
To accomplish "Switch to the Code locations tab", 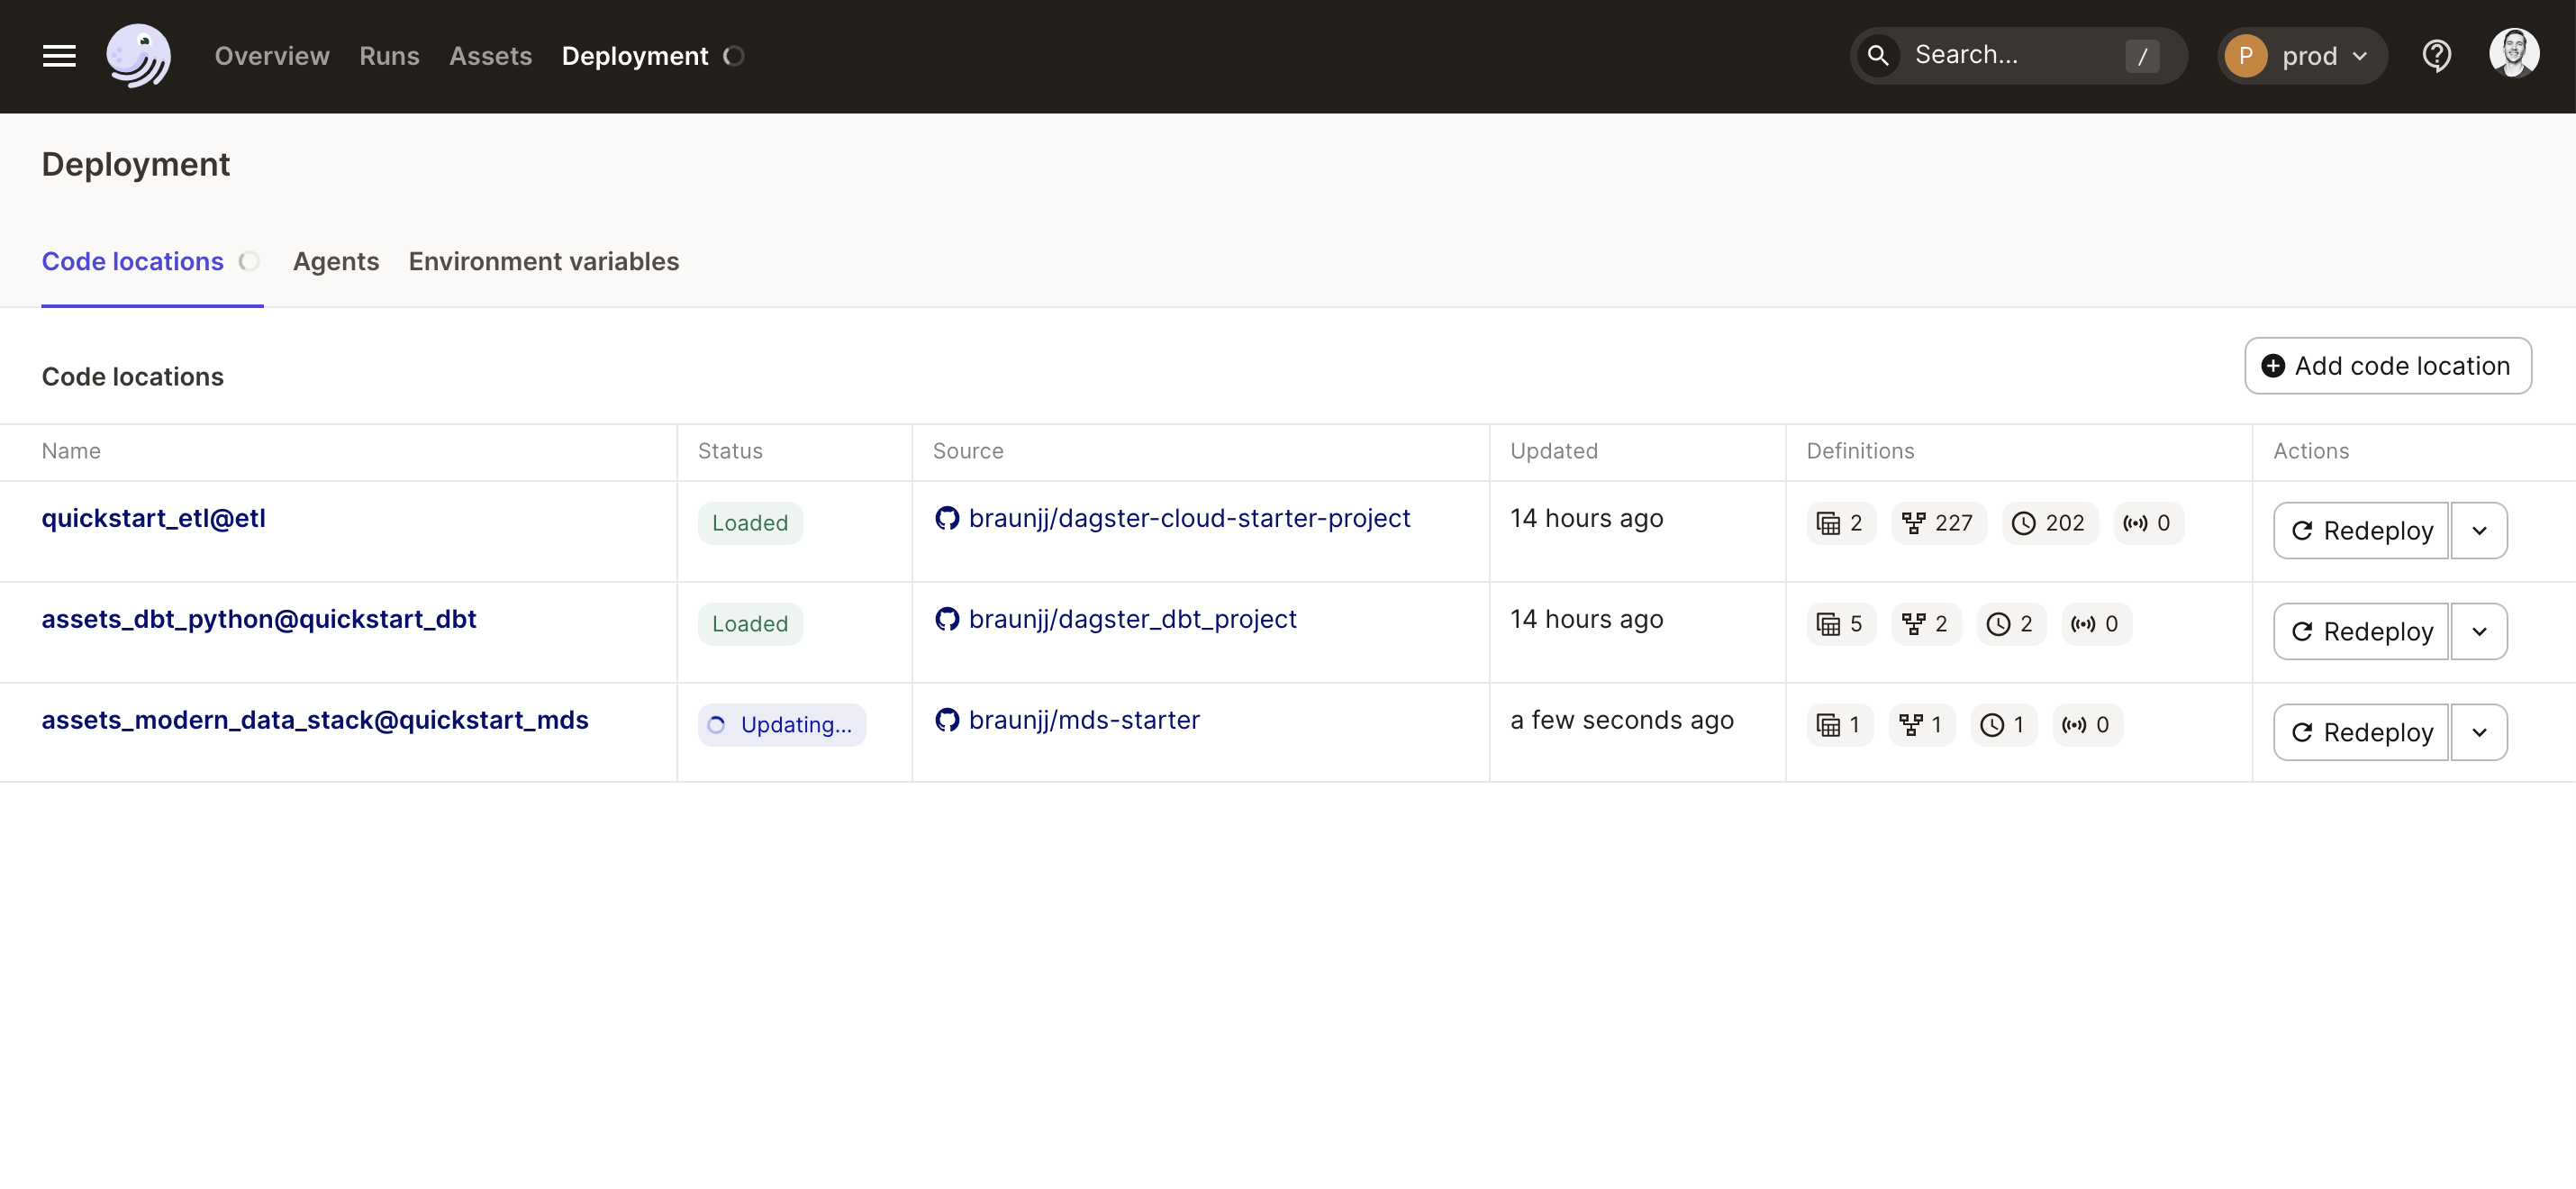I will 132,262.
